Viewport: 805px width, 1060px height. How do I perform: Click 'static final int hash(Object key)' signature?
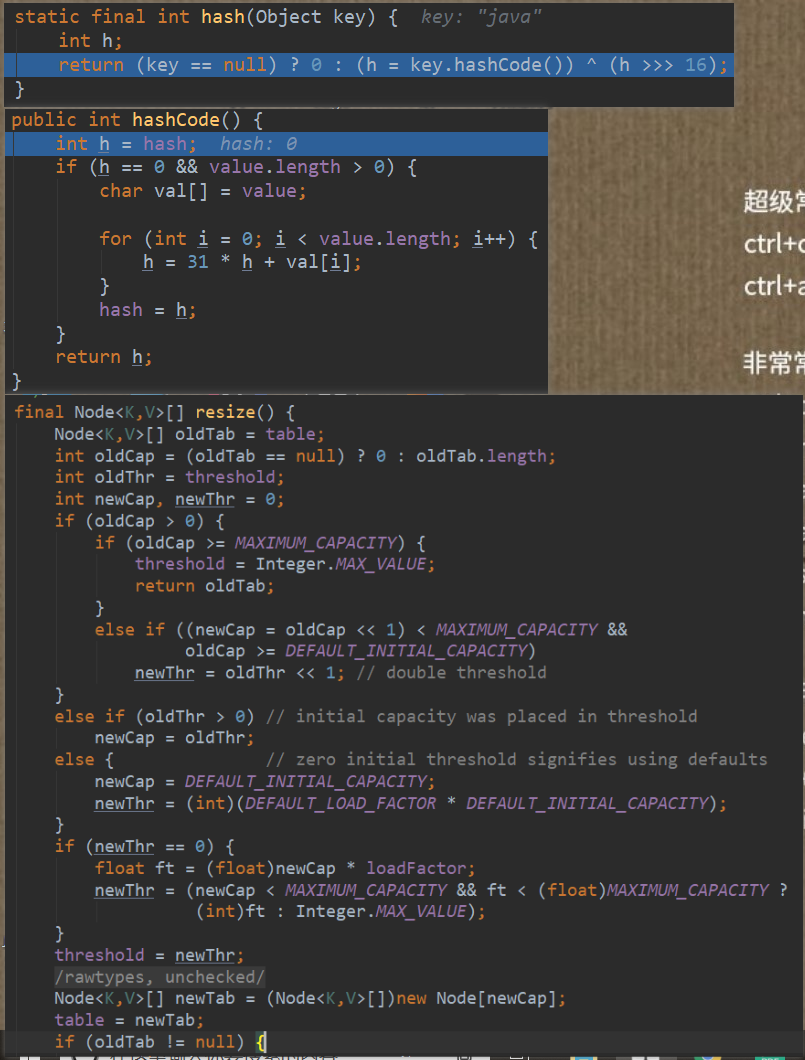206,17
